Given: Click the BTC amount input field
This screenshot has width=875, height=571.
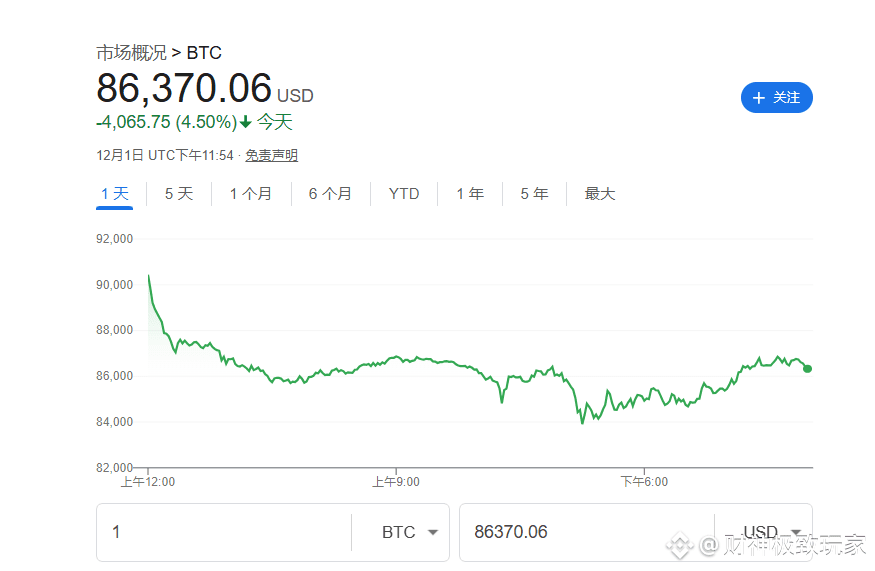Looking at the screenshot, I should (x=225, y=532).
